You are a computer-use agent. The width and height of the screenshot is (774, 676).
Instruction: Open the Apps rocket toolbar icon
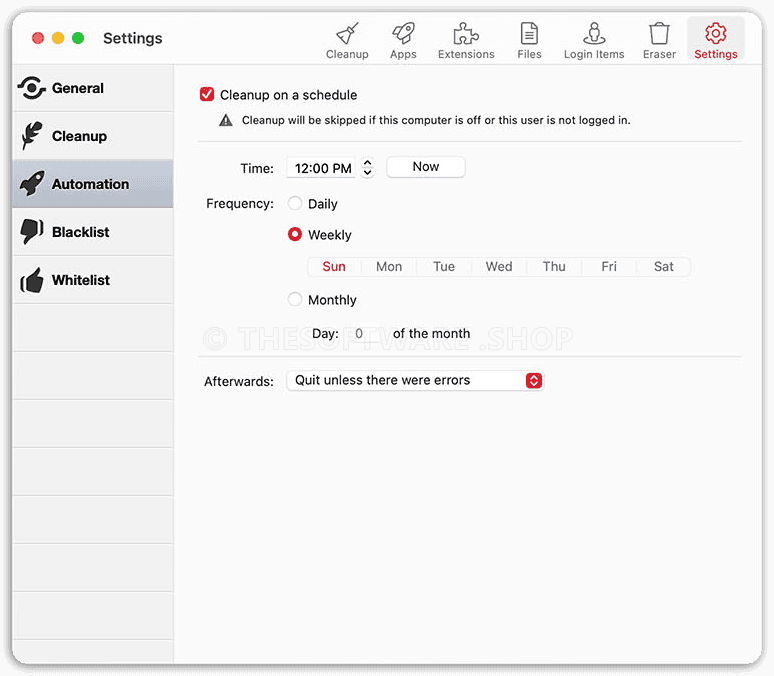point(403,34)
